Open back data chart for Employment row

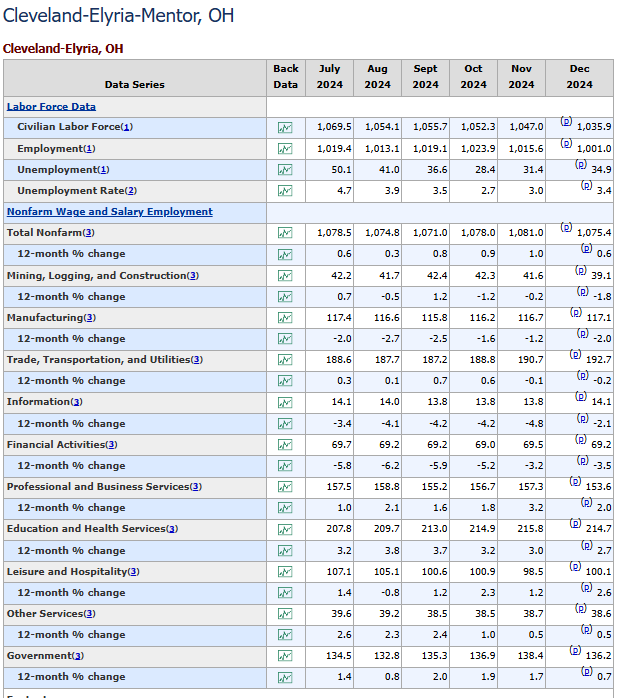coord(285,149)
